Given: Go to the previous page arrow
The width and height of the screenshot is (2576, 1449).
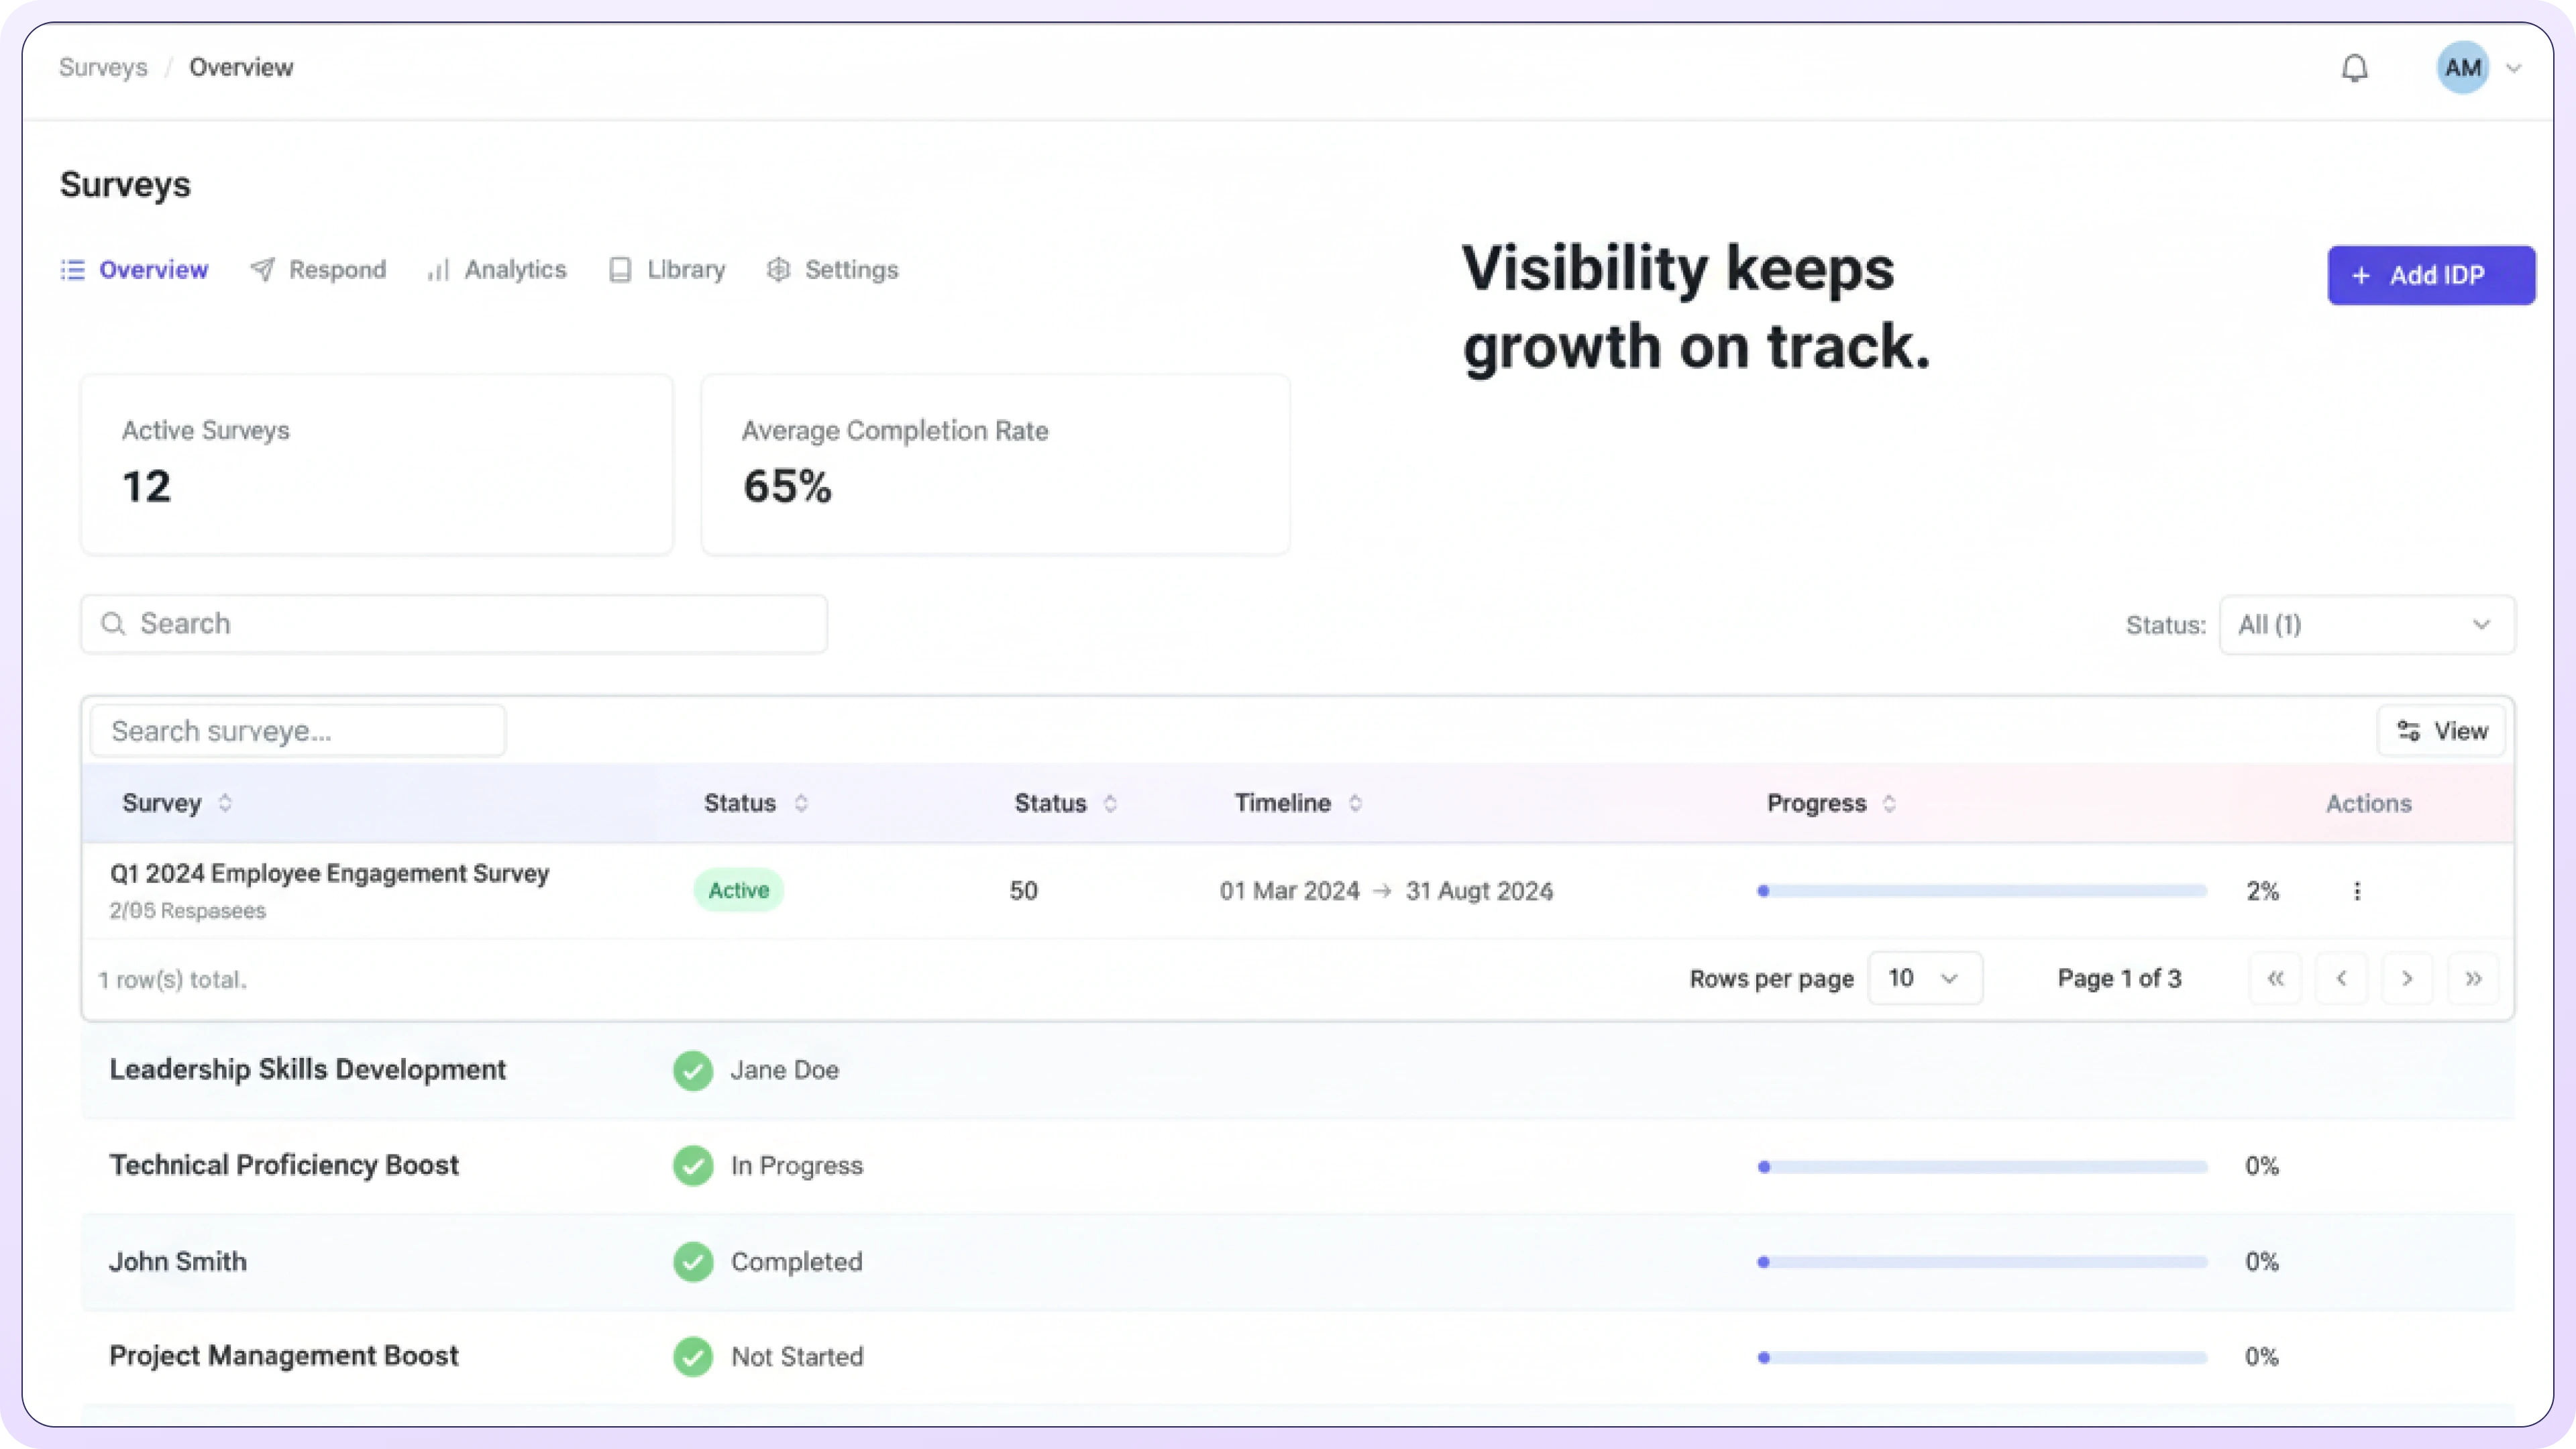Looking at the screenshot, I should 2341,978.
